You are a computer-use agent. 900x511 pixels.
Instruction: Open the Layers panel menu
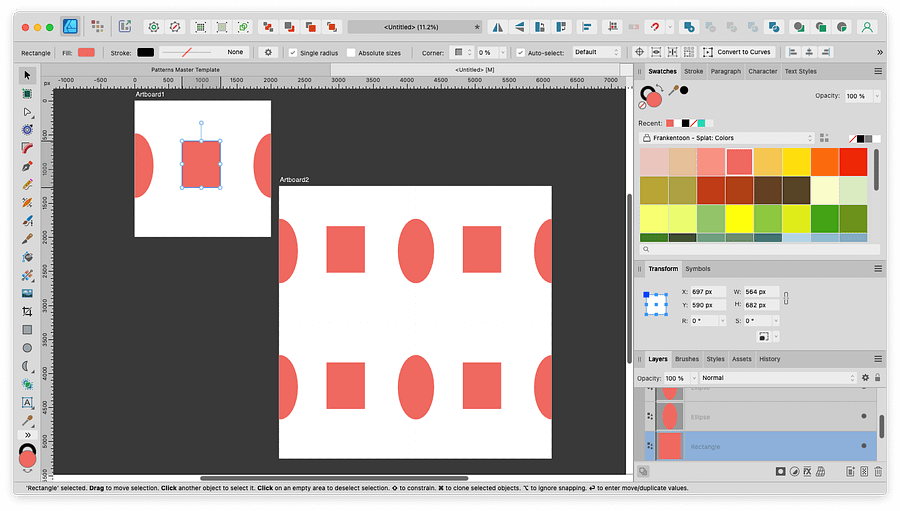(878, 359)
